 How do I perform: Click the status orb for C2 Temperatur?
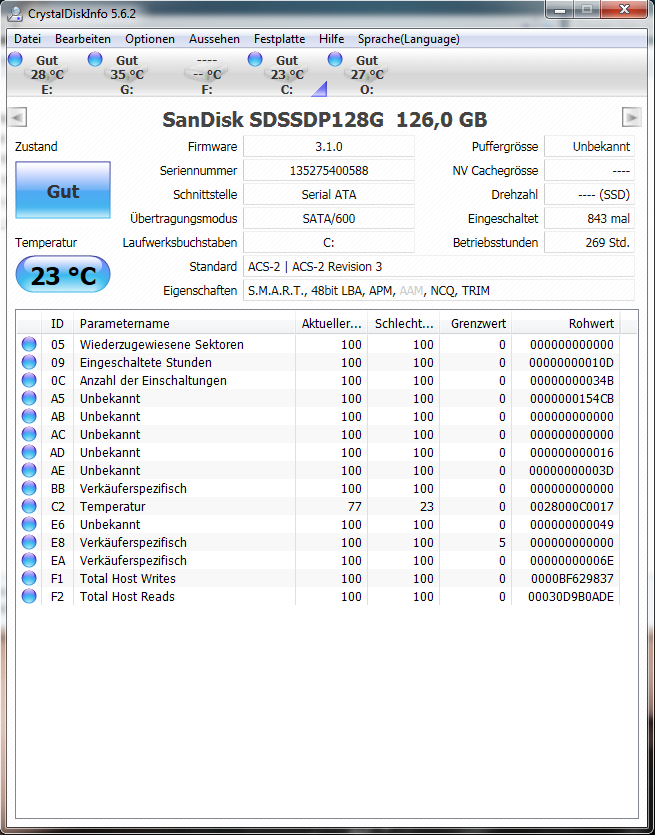pos(29,506)
